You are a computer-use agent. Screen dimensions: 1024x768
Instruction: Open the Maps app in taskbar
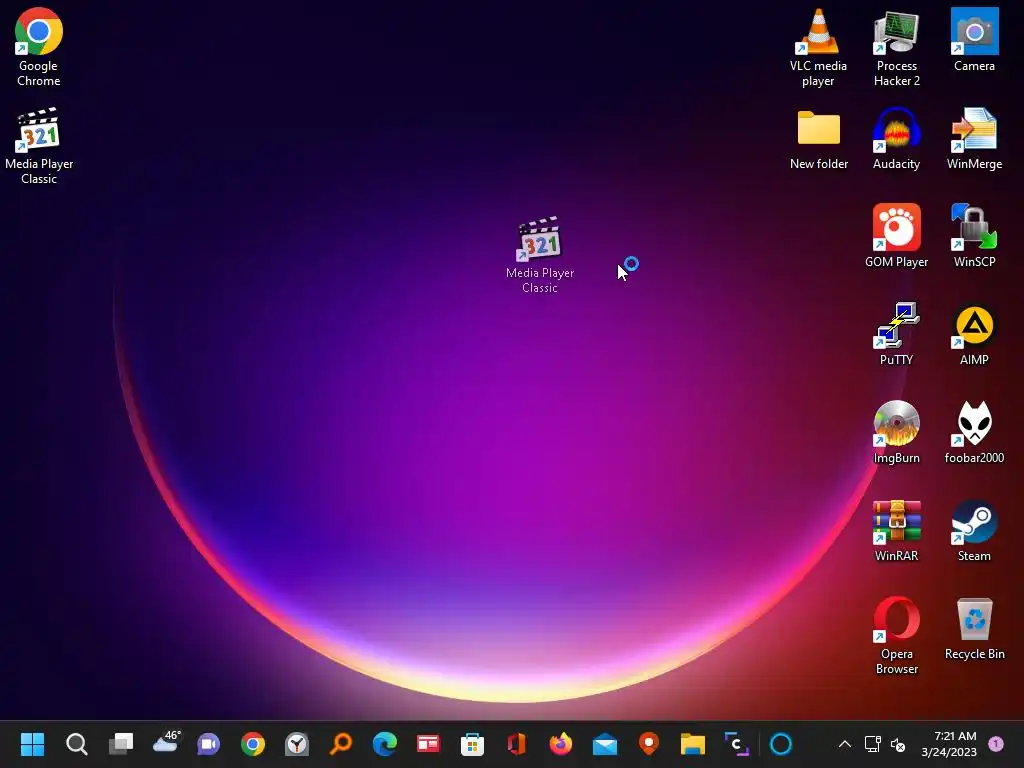[x=648, y=744]
